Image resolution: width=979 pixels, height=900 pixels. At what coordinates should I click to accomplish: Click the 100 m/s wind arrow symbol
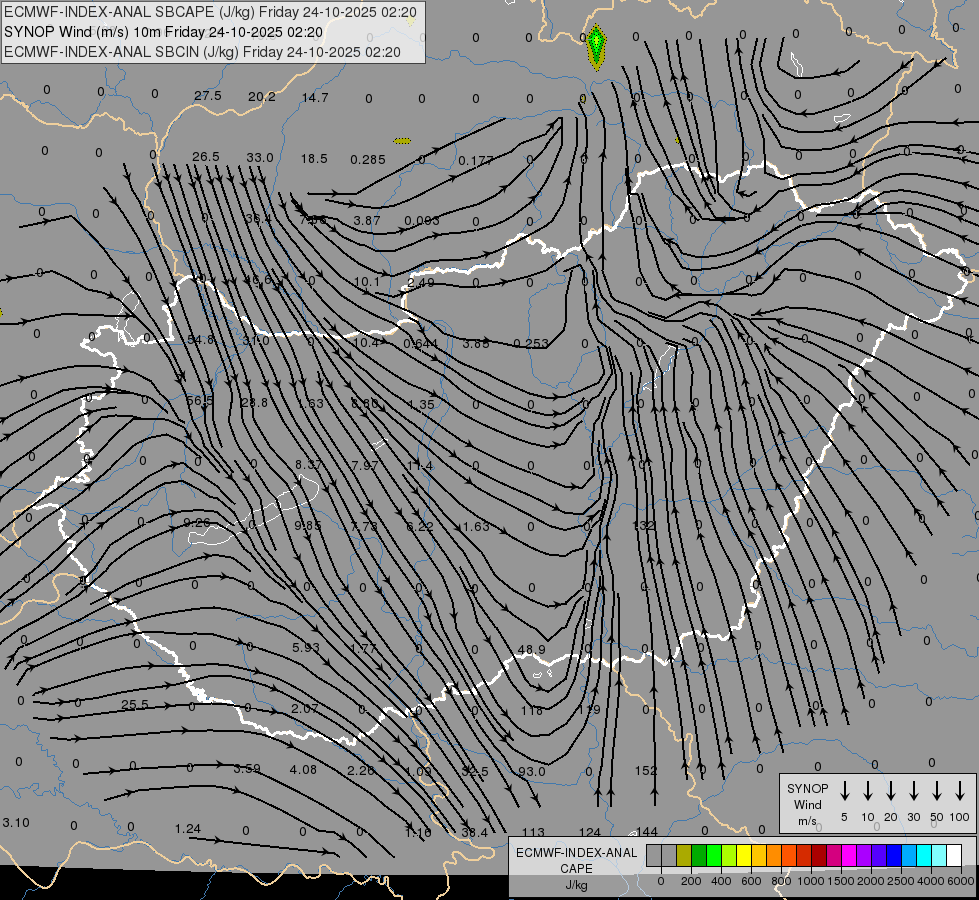pyautogui.click(x=960, y=791)
